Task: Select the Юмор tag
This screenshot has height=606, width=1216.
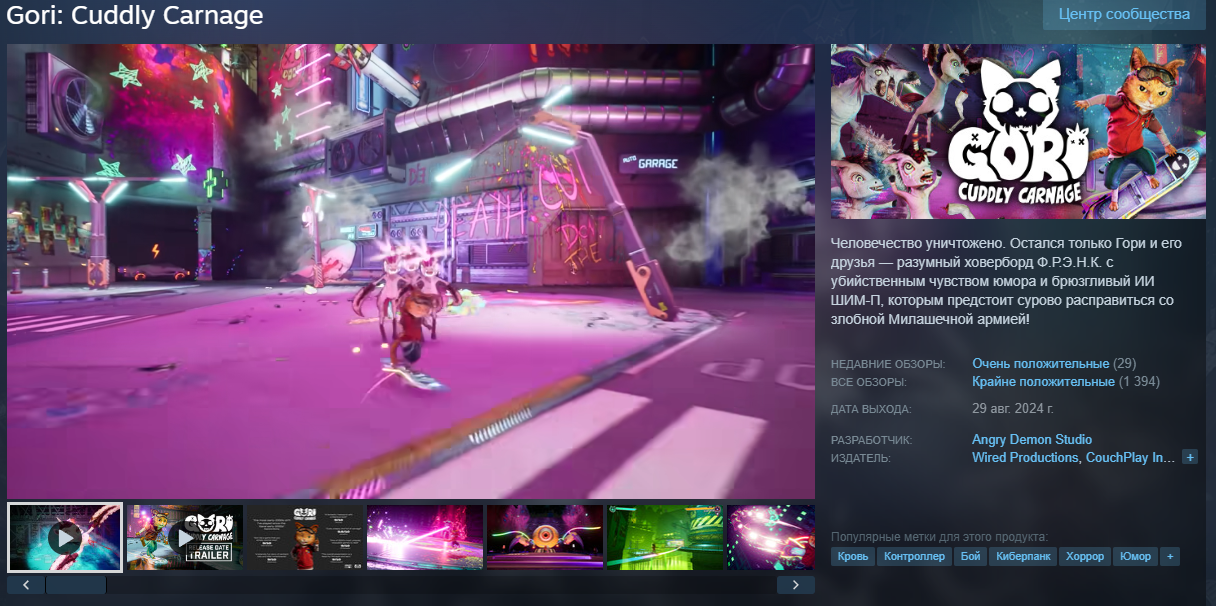Action: (1136, 556)
